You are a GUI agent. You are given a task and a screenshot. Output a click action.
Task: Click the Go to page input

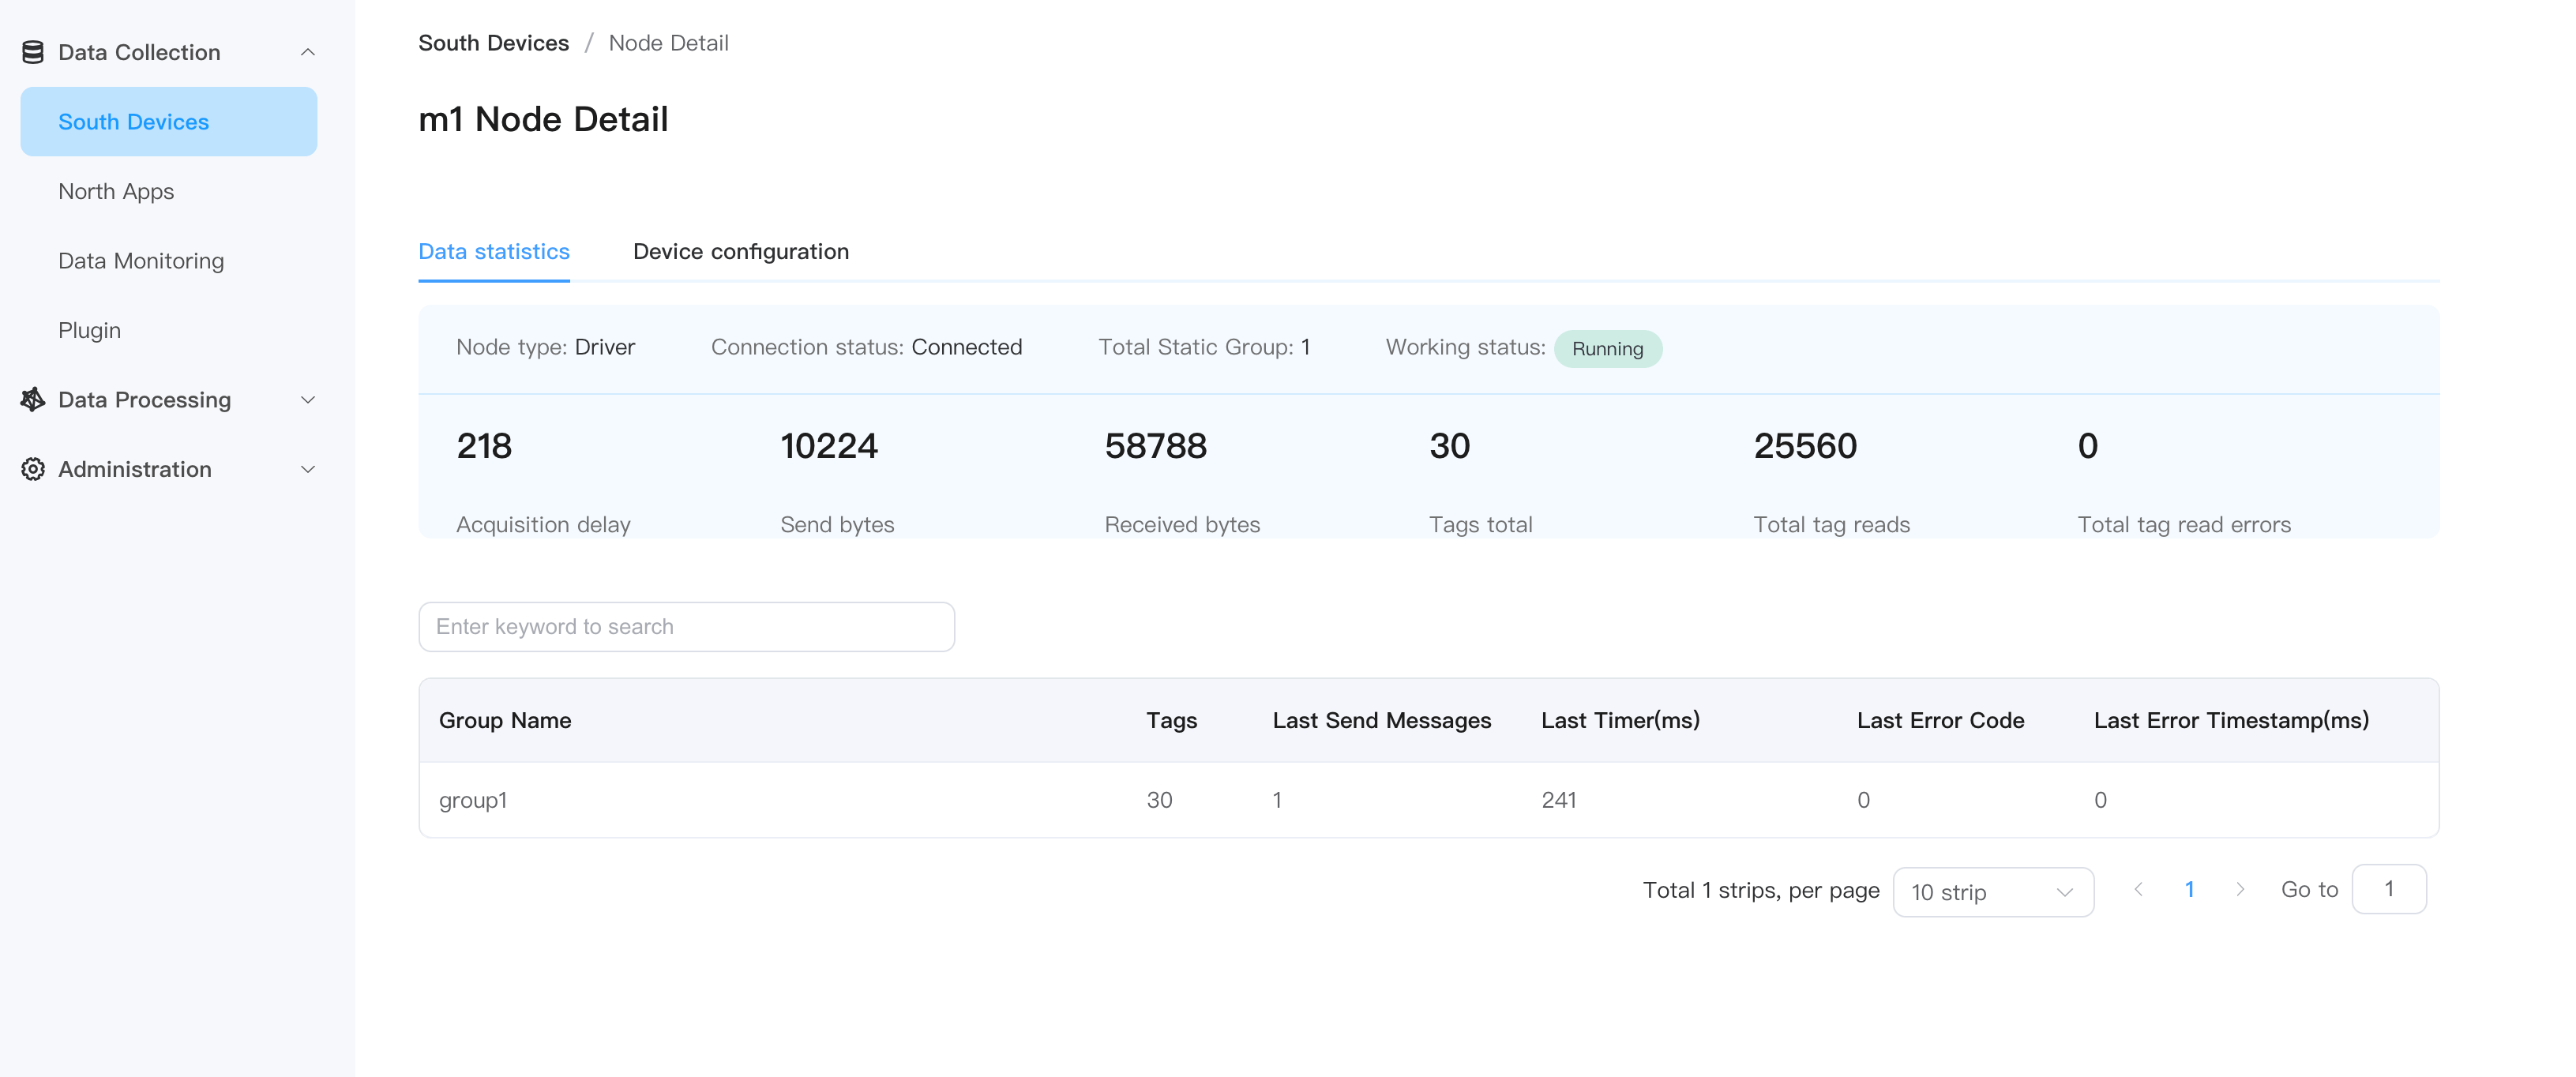tap(2388, 889)
